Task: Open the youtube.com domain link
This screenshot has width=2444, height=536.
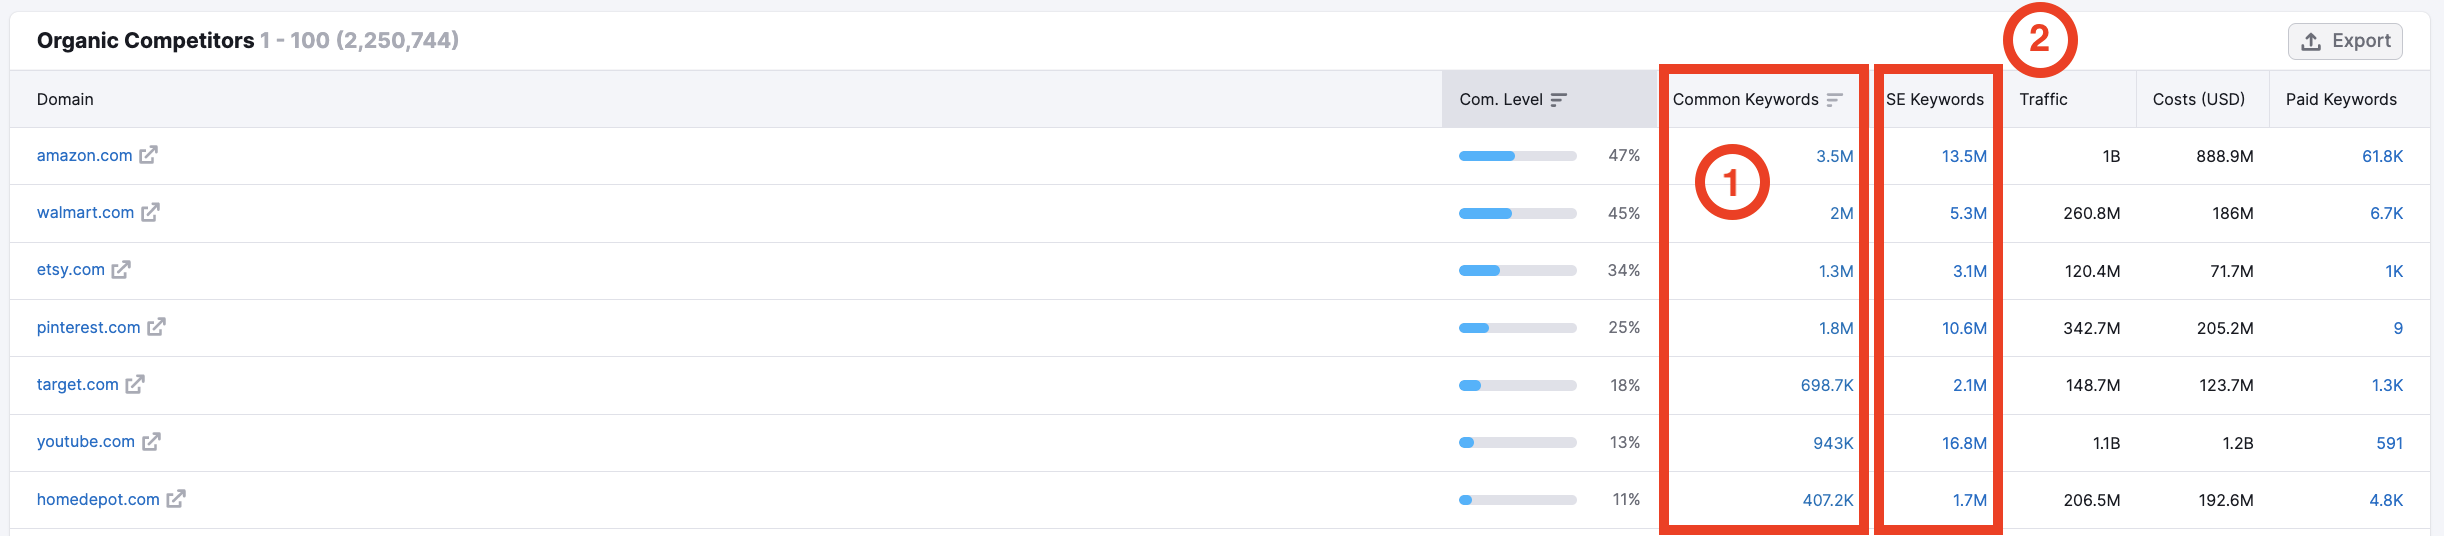Action: [86, 441]
